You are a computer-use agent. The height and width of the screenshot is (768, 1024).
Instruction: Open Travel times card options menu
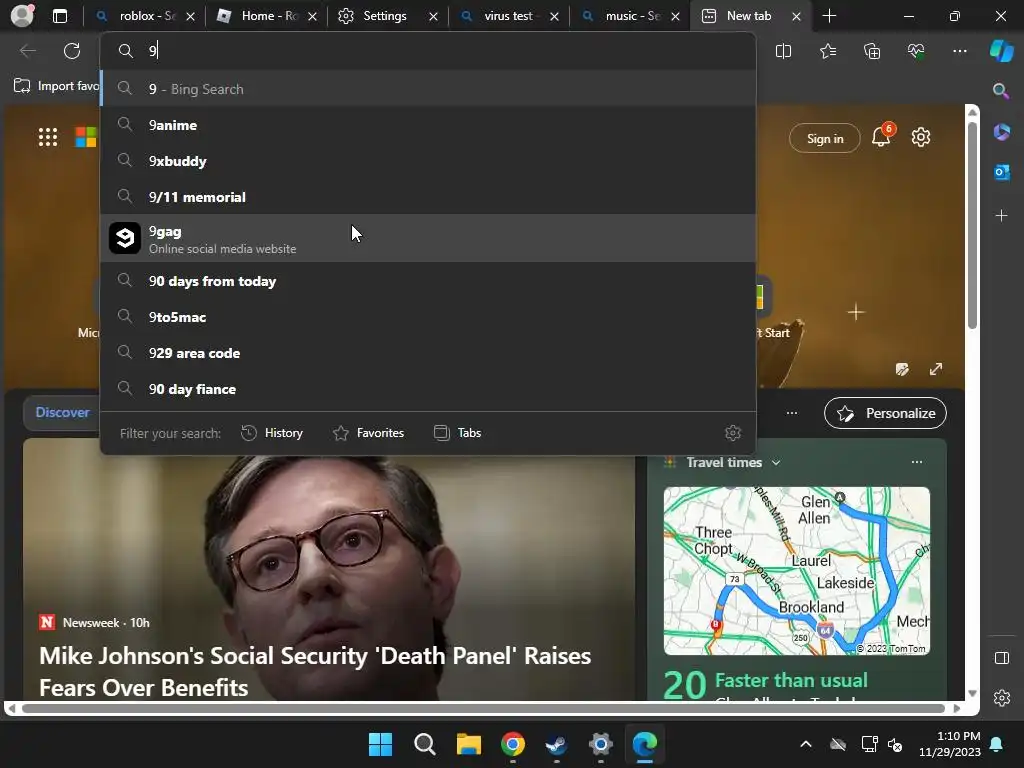tap(917, 462)
